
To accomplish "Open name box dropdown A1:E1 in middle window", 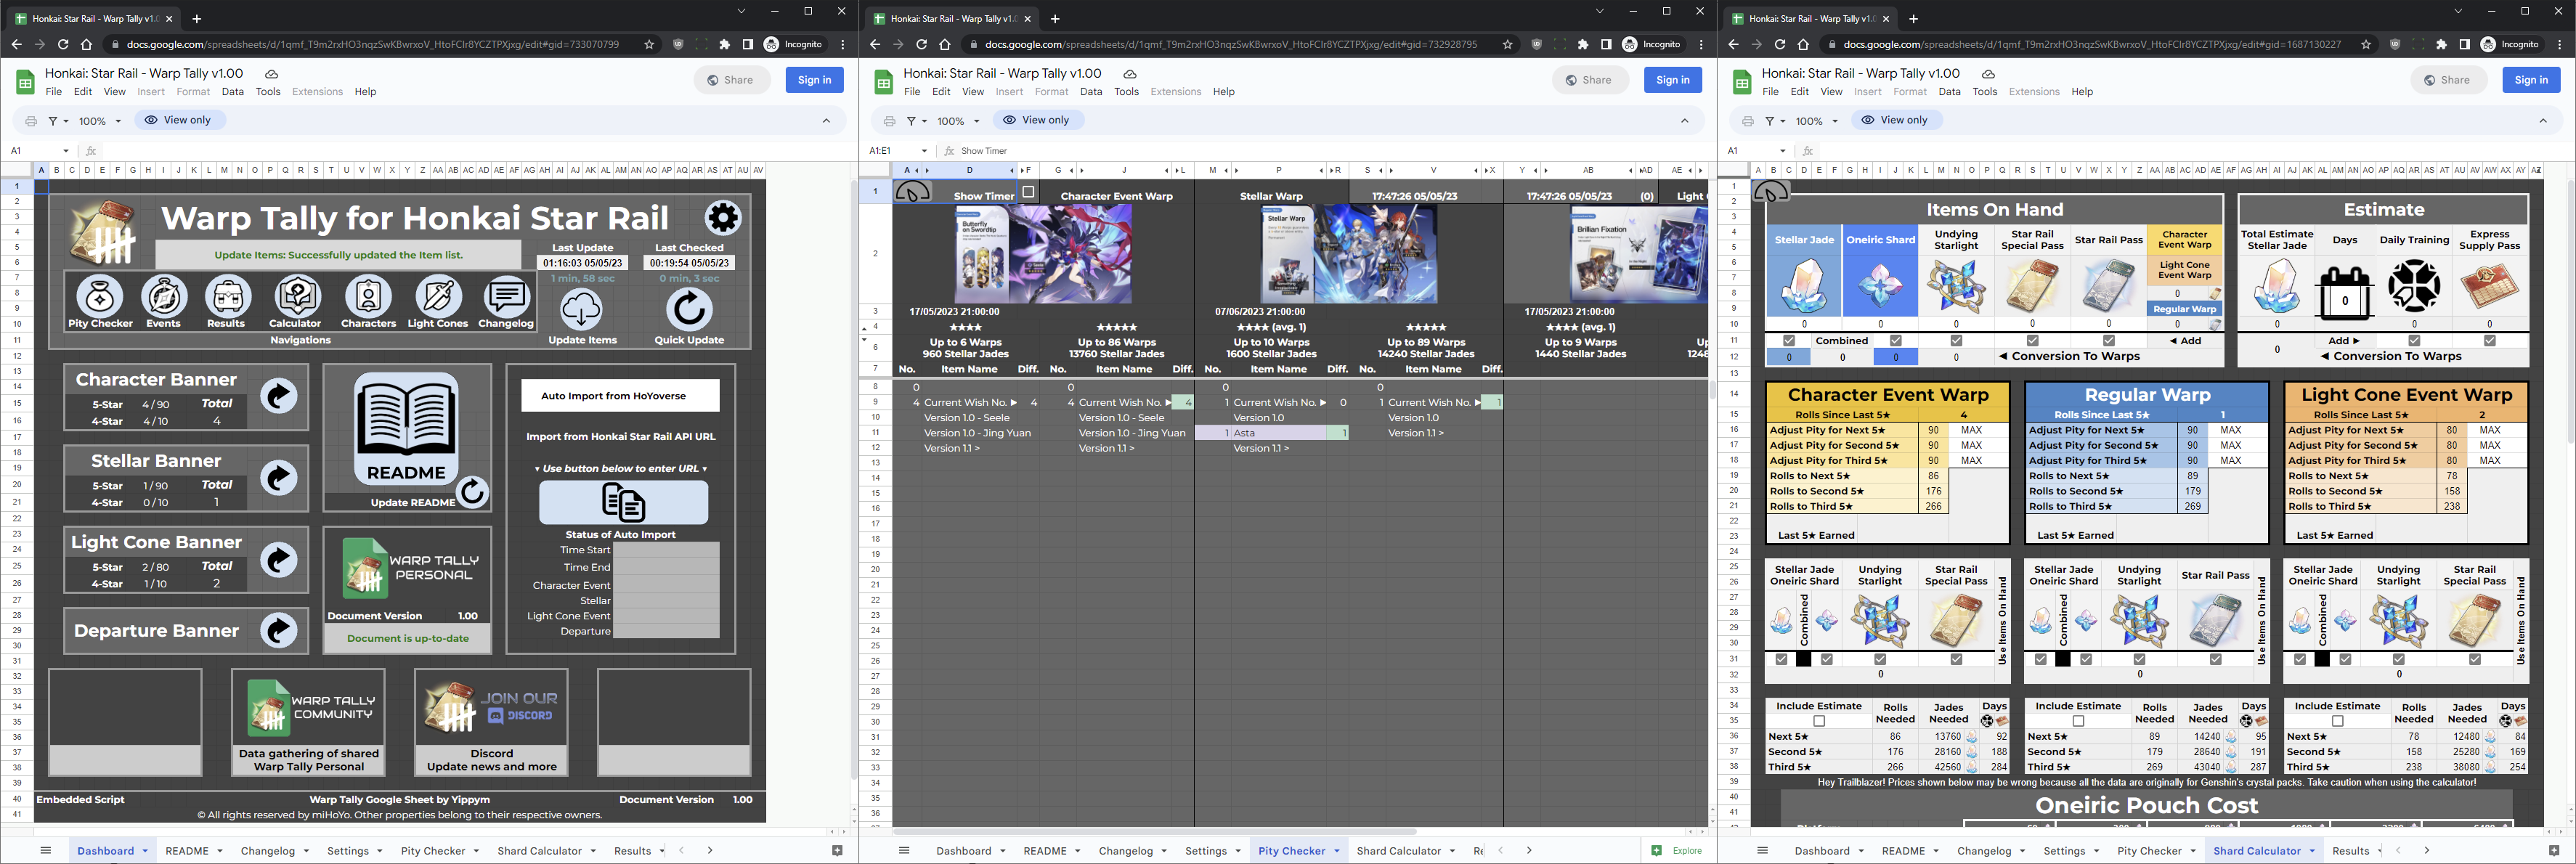I will click(x=924, y=151).
